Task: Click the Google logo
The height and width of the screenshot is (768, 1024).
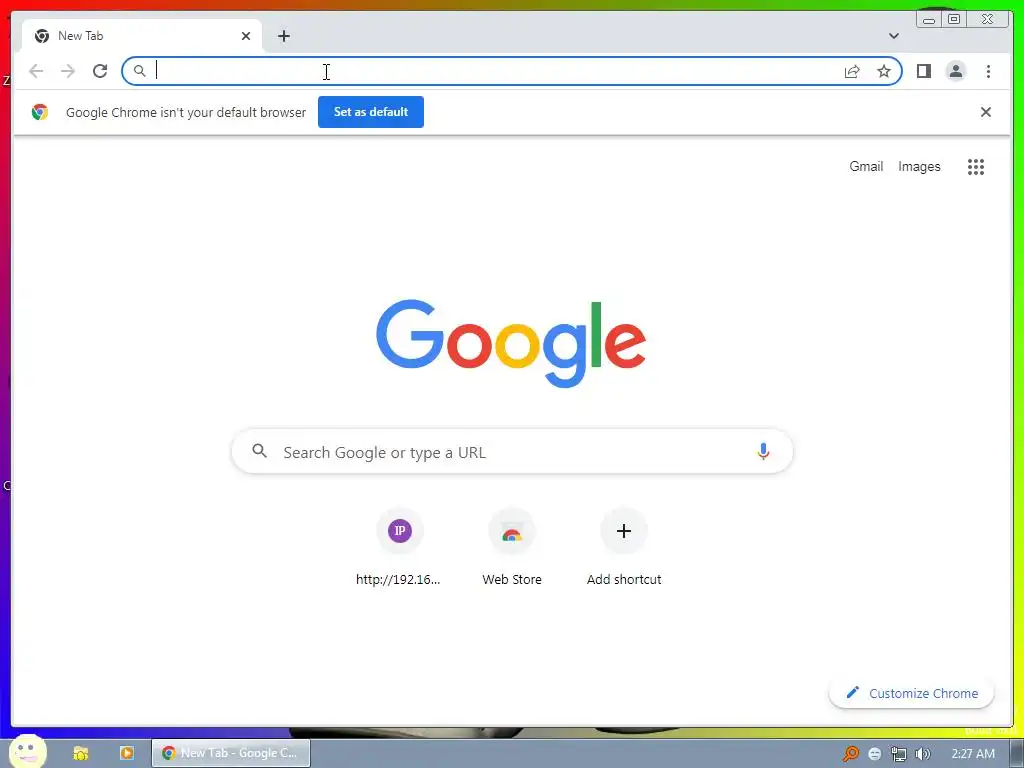Action: (x=511, y=344)
